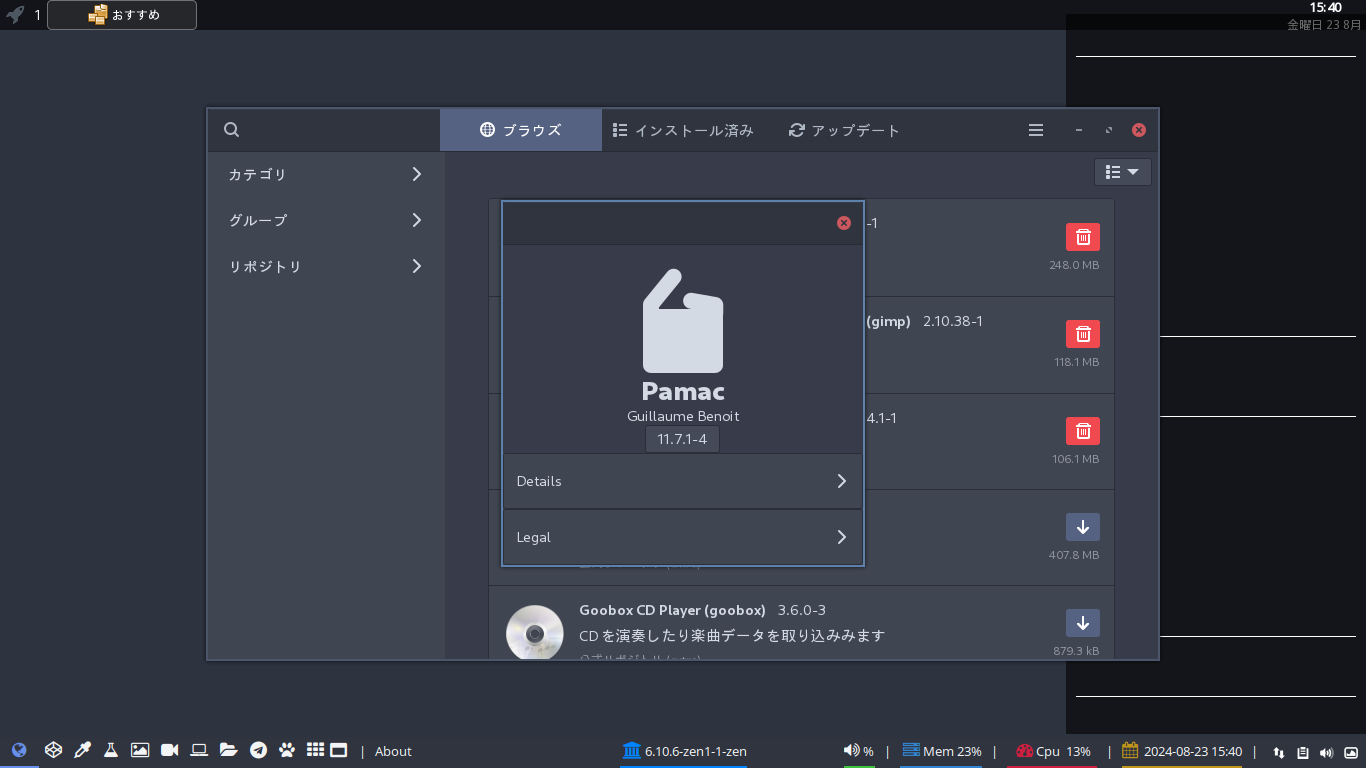Viewport: 1366px width, 768px height.
Task: Open the clipboard tray icon
Action: tap(1302, 752)
